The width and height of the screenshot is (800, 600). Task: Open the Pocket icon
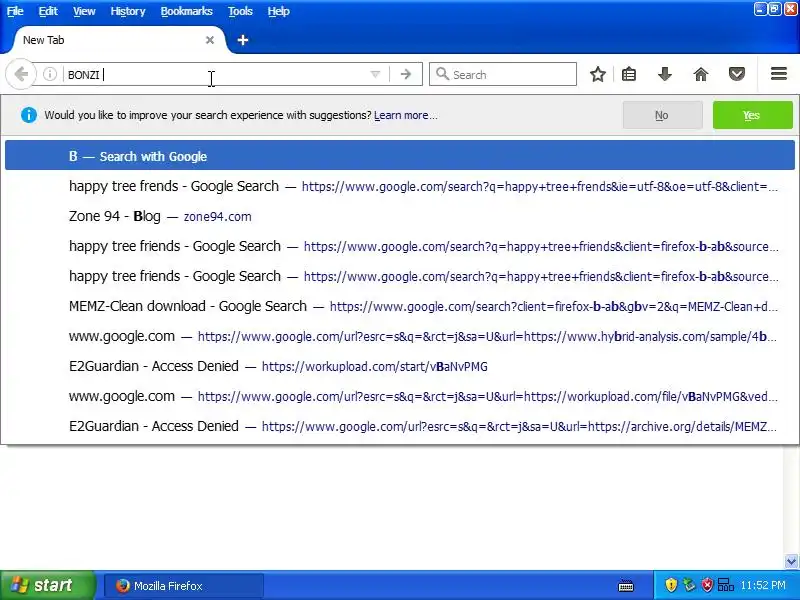coord(736,74)
